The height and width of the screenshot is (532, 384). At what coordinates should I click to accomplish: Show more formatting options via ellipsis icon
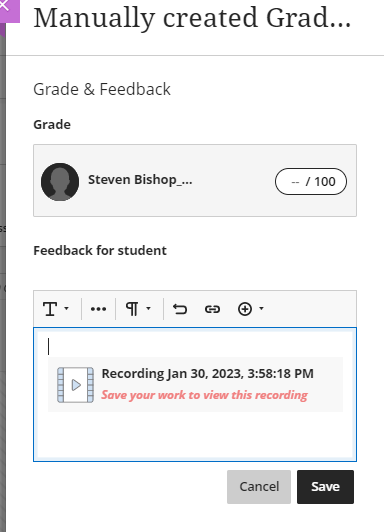pos(98,309)
